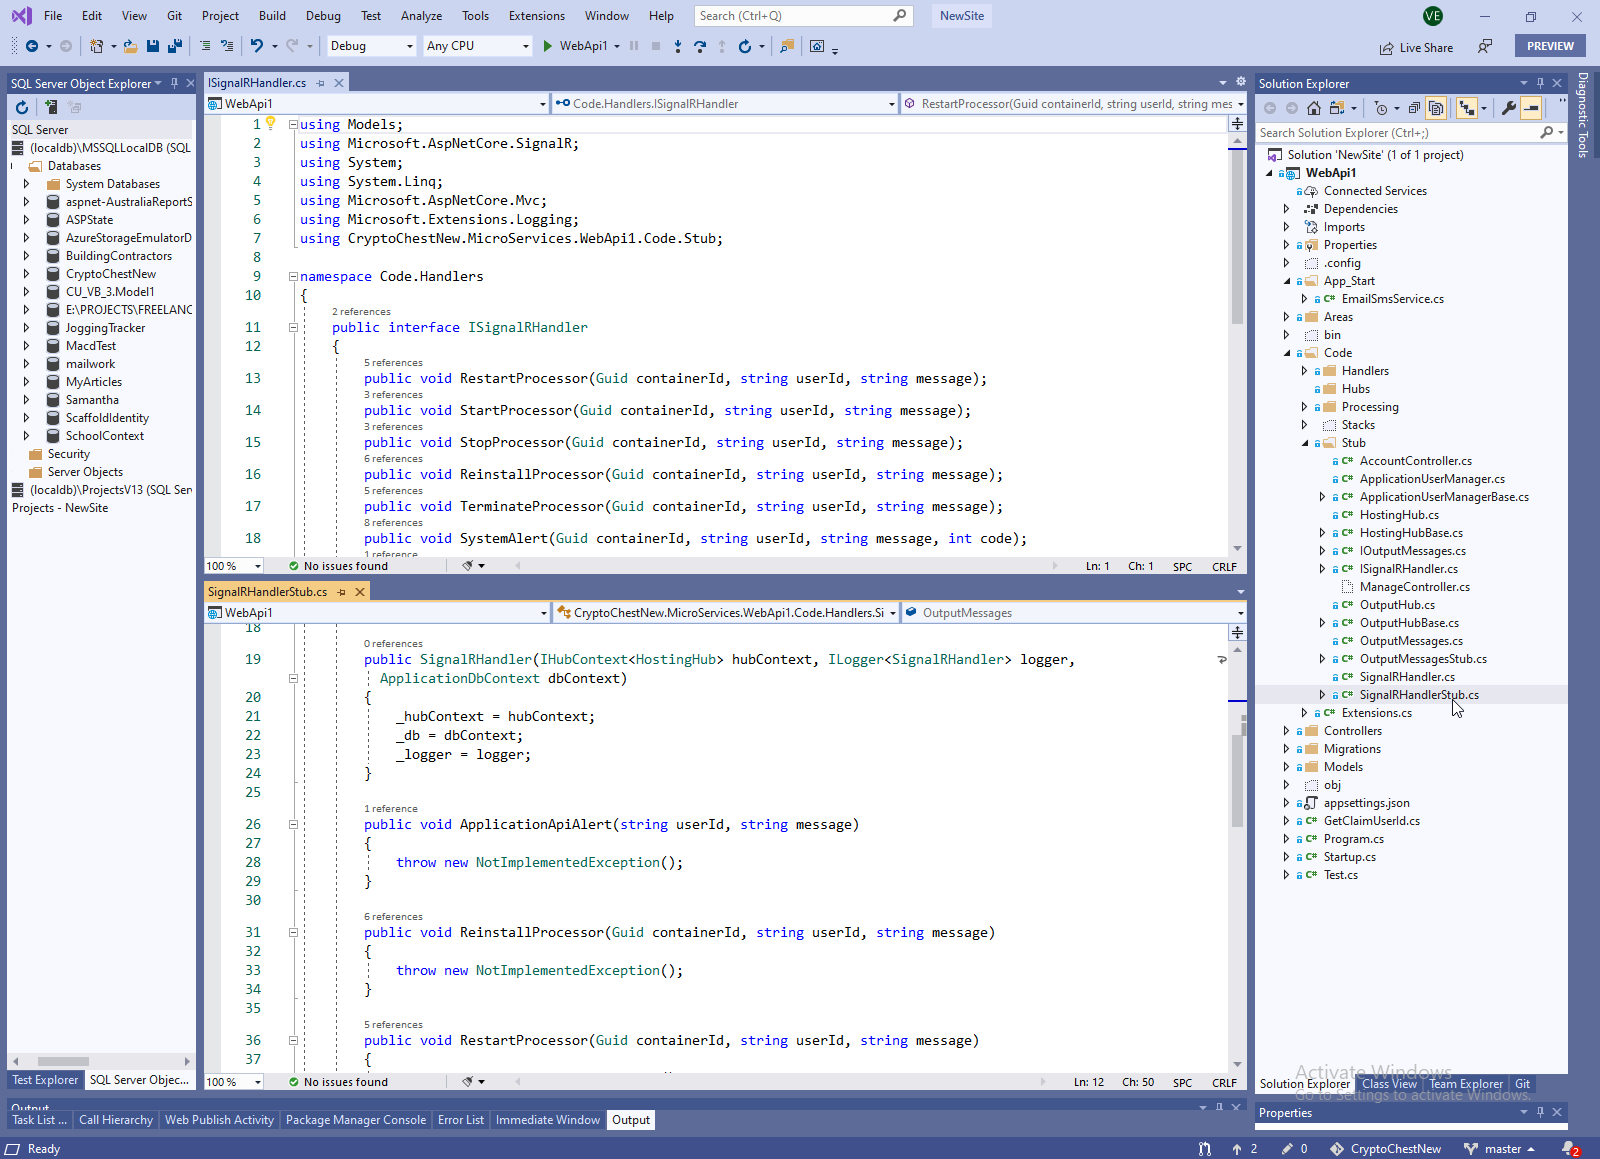Screen dimensions: 1600x1159
Task: Start debugging with the green play icon
Action: [548, 46]
